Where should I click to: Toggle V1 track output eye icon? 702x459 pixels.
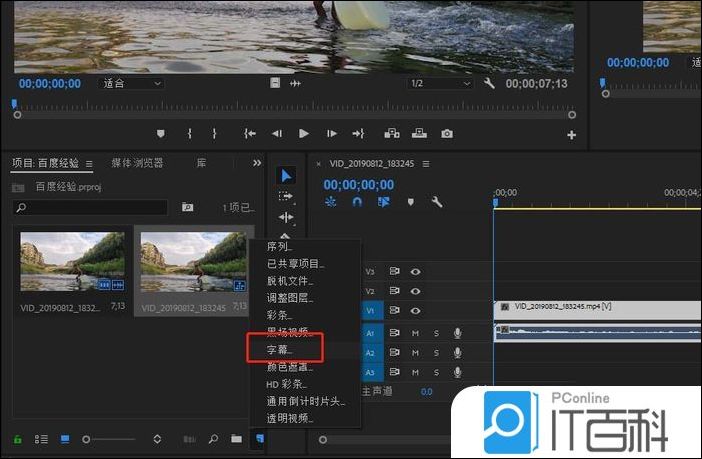(x=415, y=311)
